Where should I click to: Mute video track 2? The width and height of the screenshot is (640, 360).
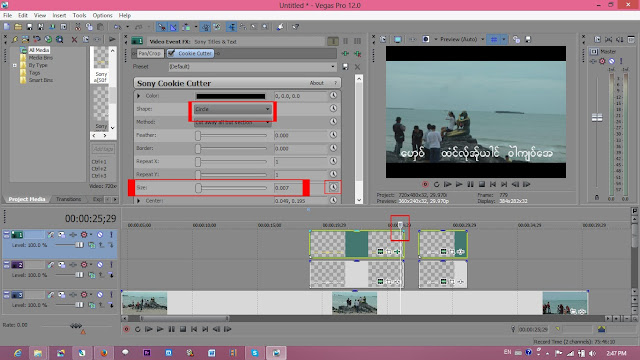pyautogui.click(x=100, y=264)
